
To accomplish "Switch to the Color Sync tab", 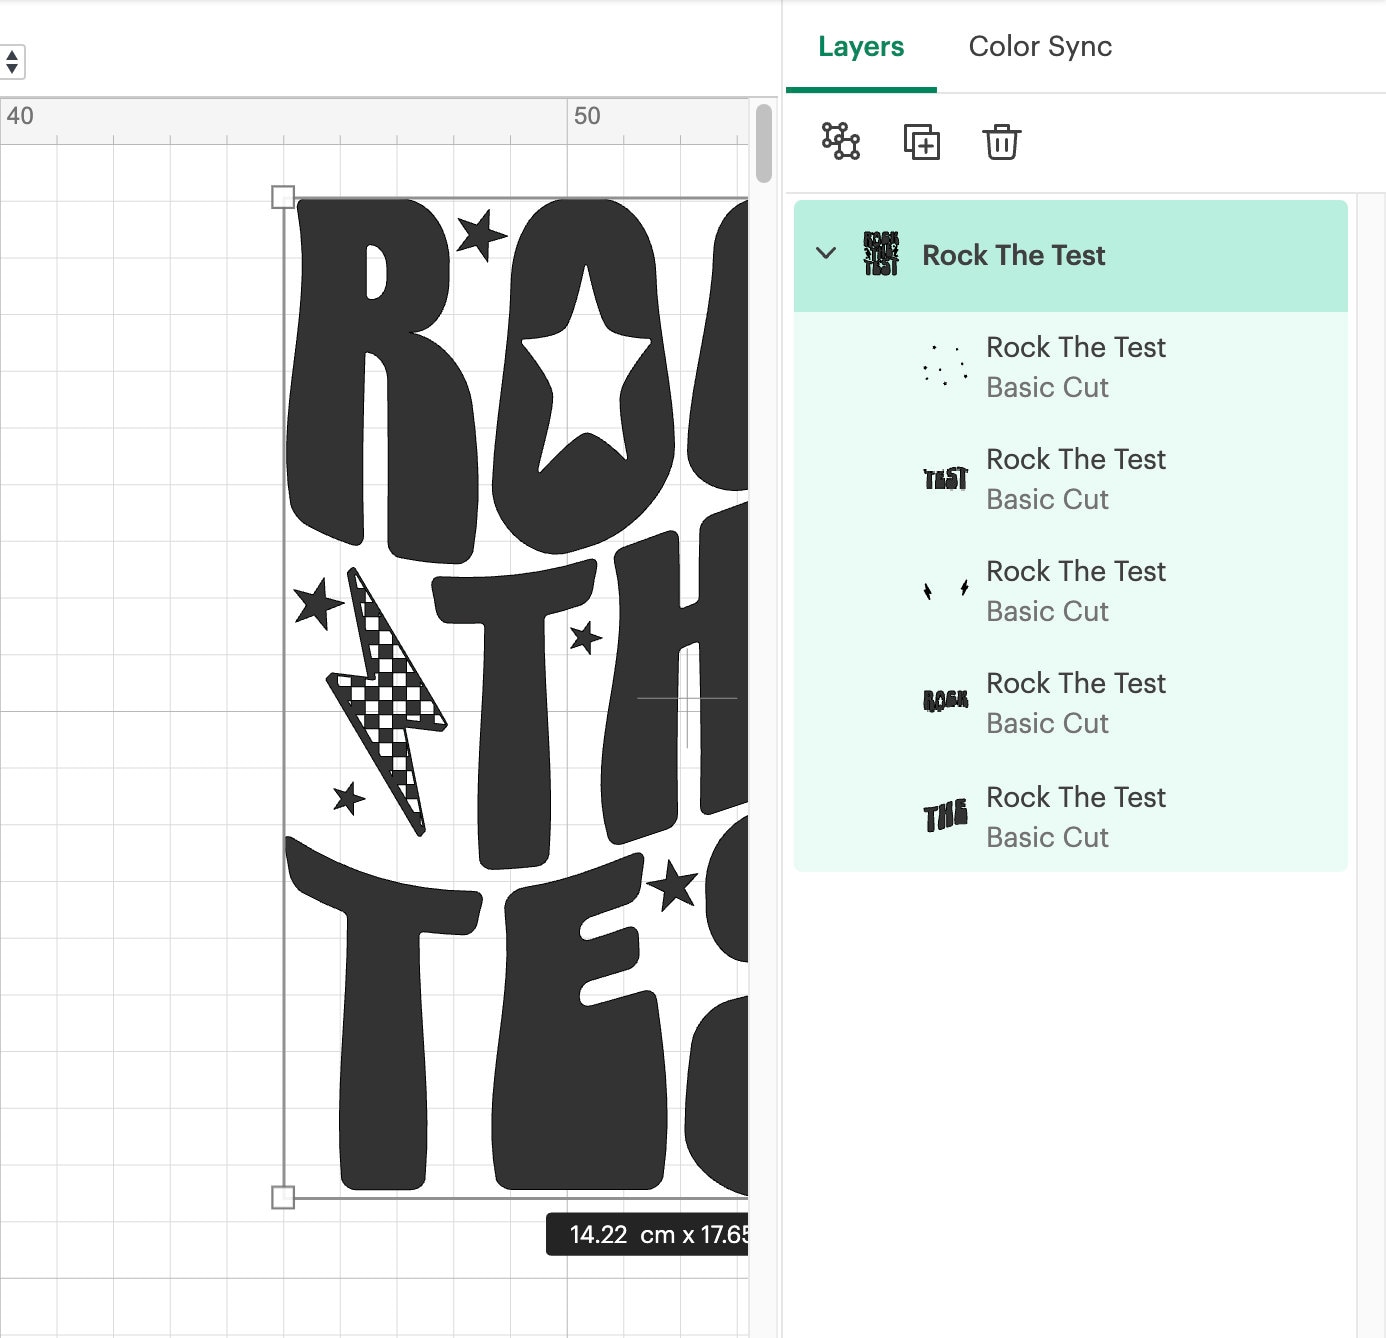I will [1040, 46].
